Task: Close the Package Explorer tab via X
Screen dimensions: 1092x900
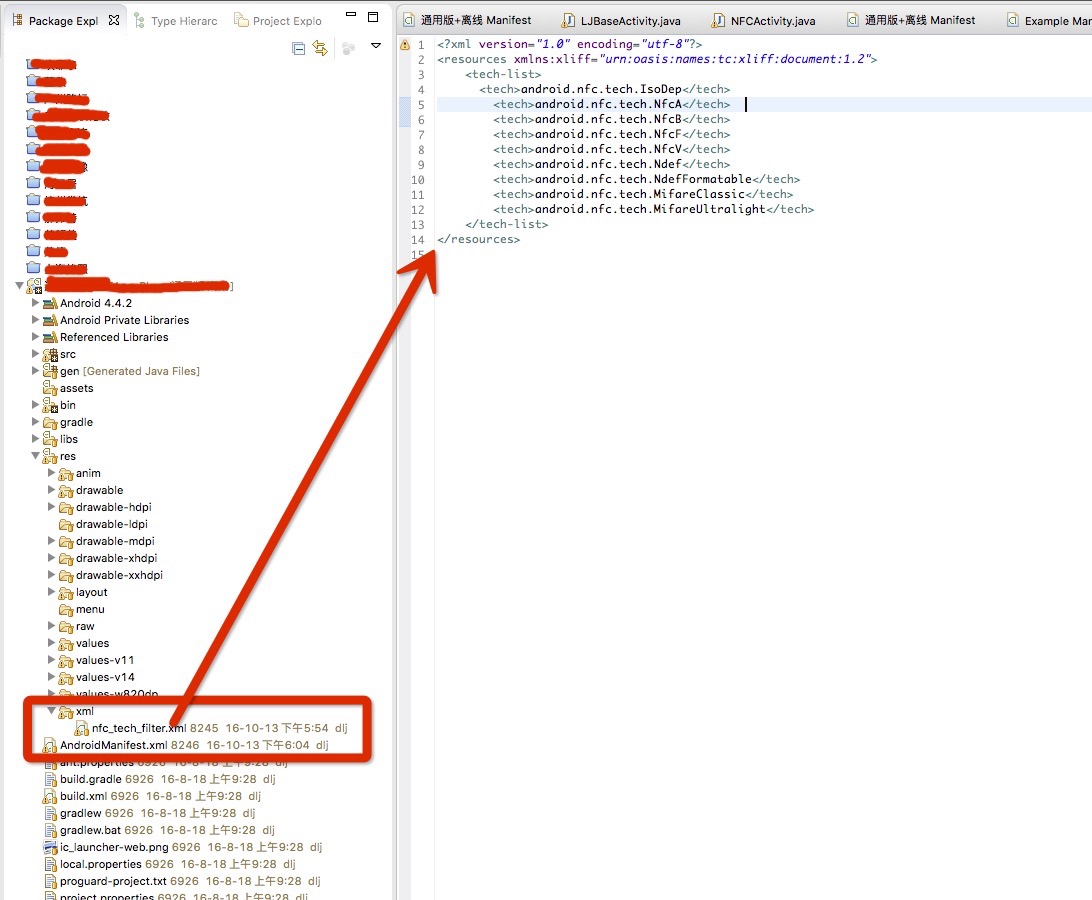Action: [113, 20]
